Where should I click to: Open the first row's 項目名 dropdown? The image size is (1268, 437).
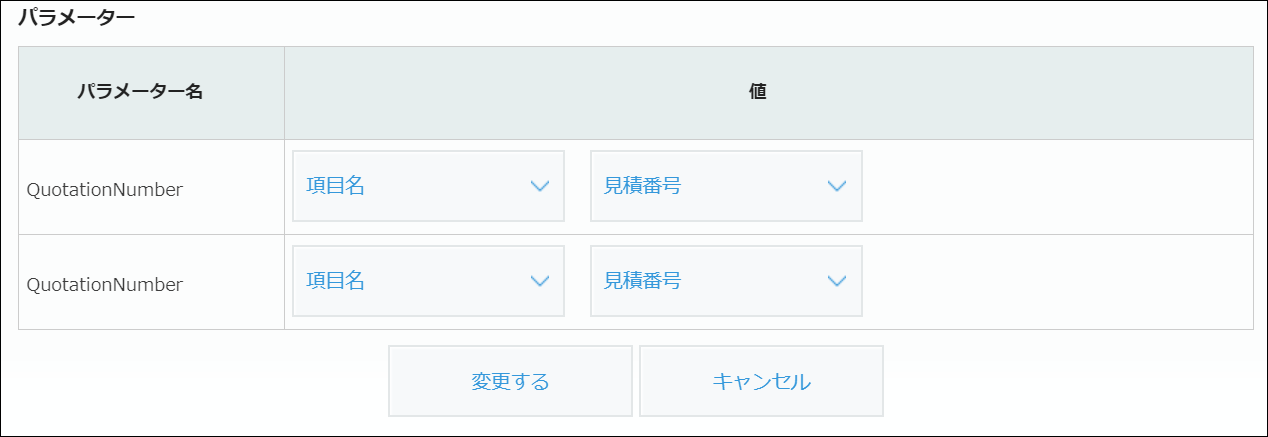tap(428, 186)
